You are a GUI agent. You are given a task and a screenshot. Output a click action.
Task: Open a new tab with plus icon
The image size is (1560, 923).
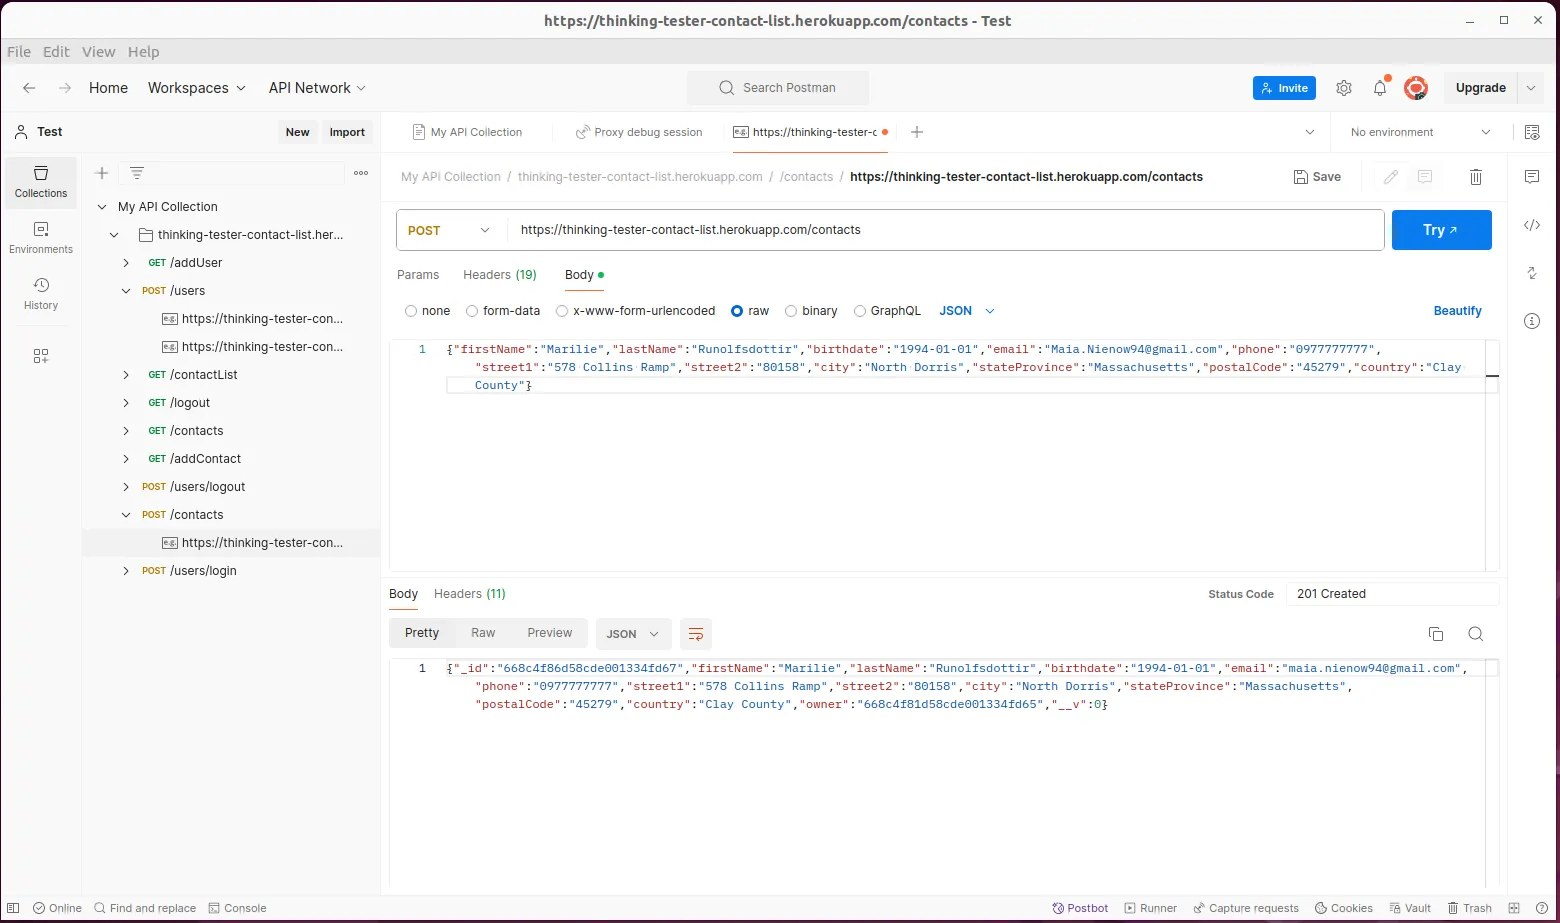[x=917, y=132]
